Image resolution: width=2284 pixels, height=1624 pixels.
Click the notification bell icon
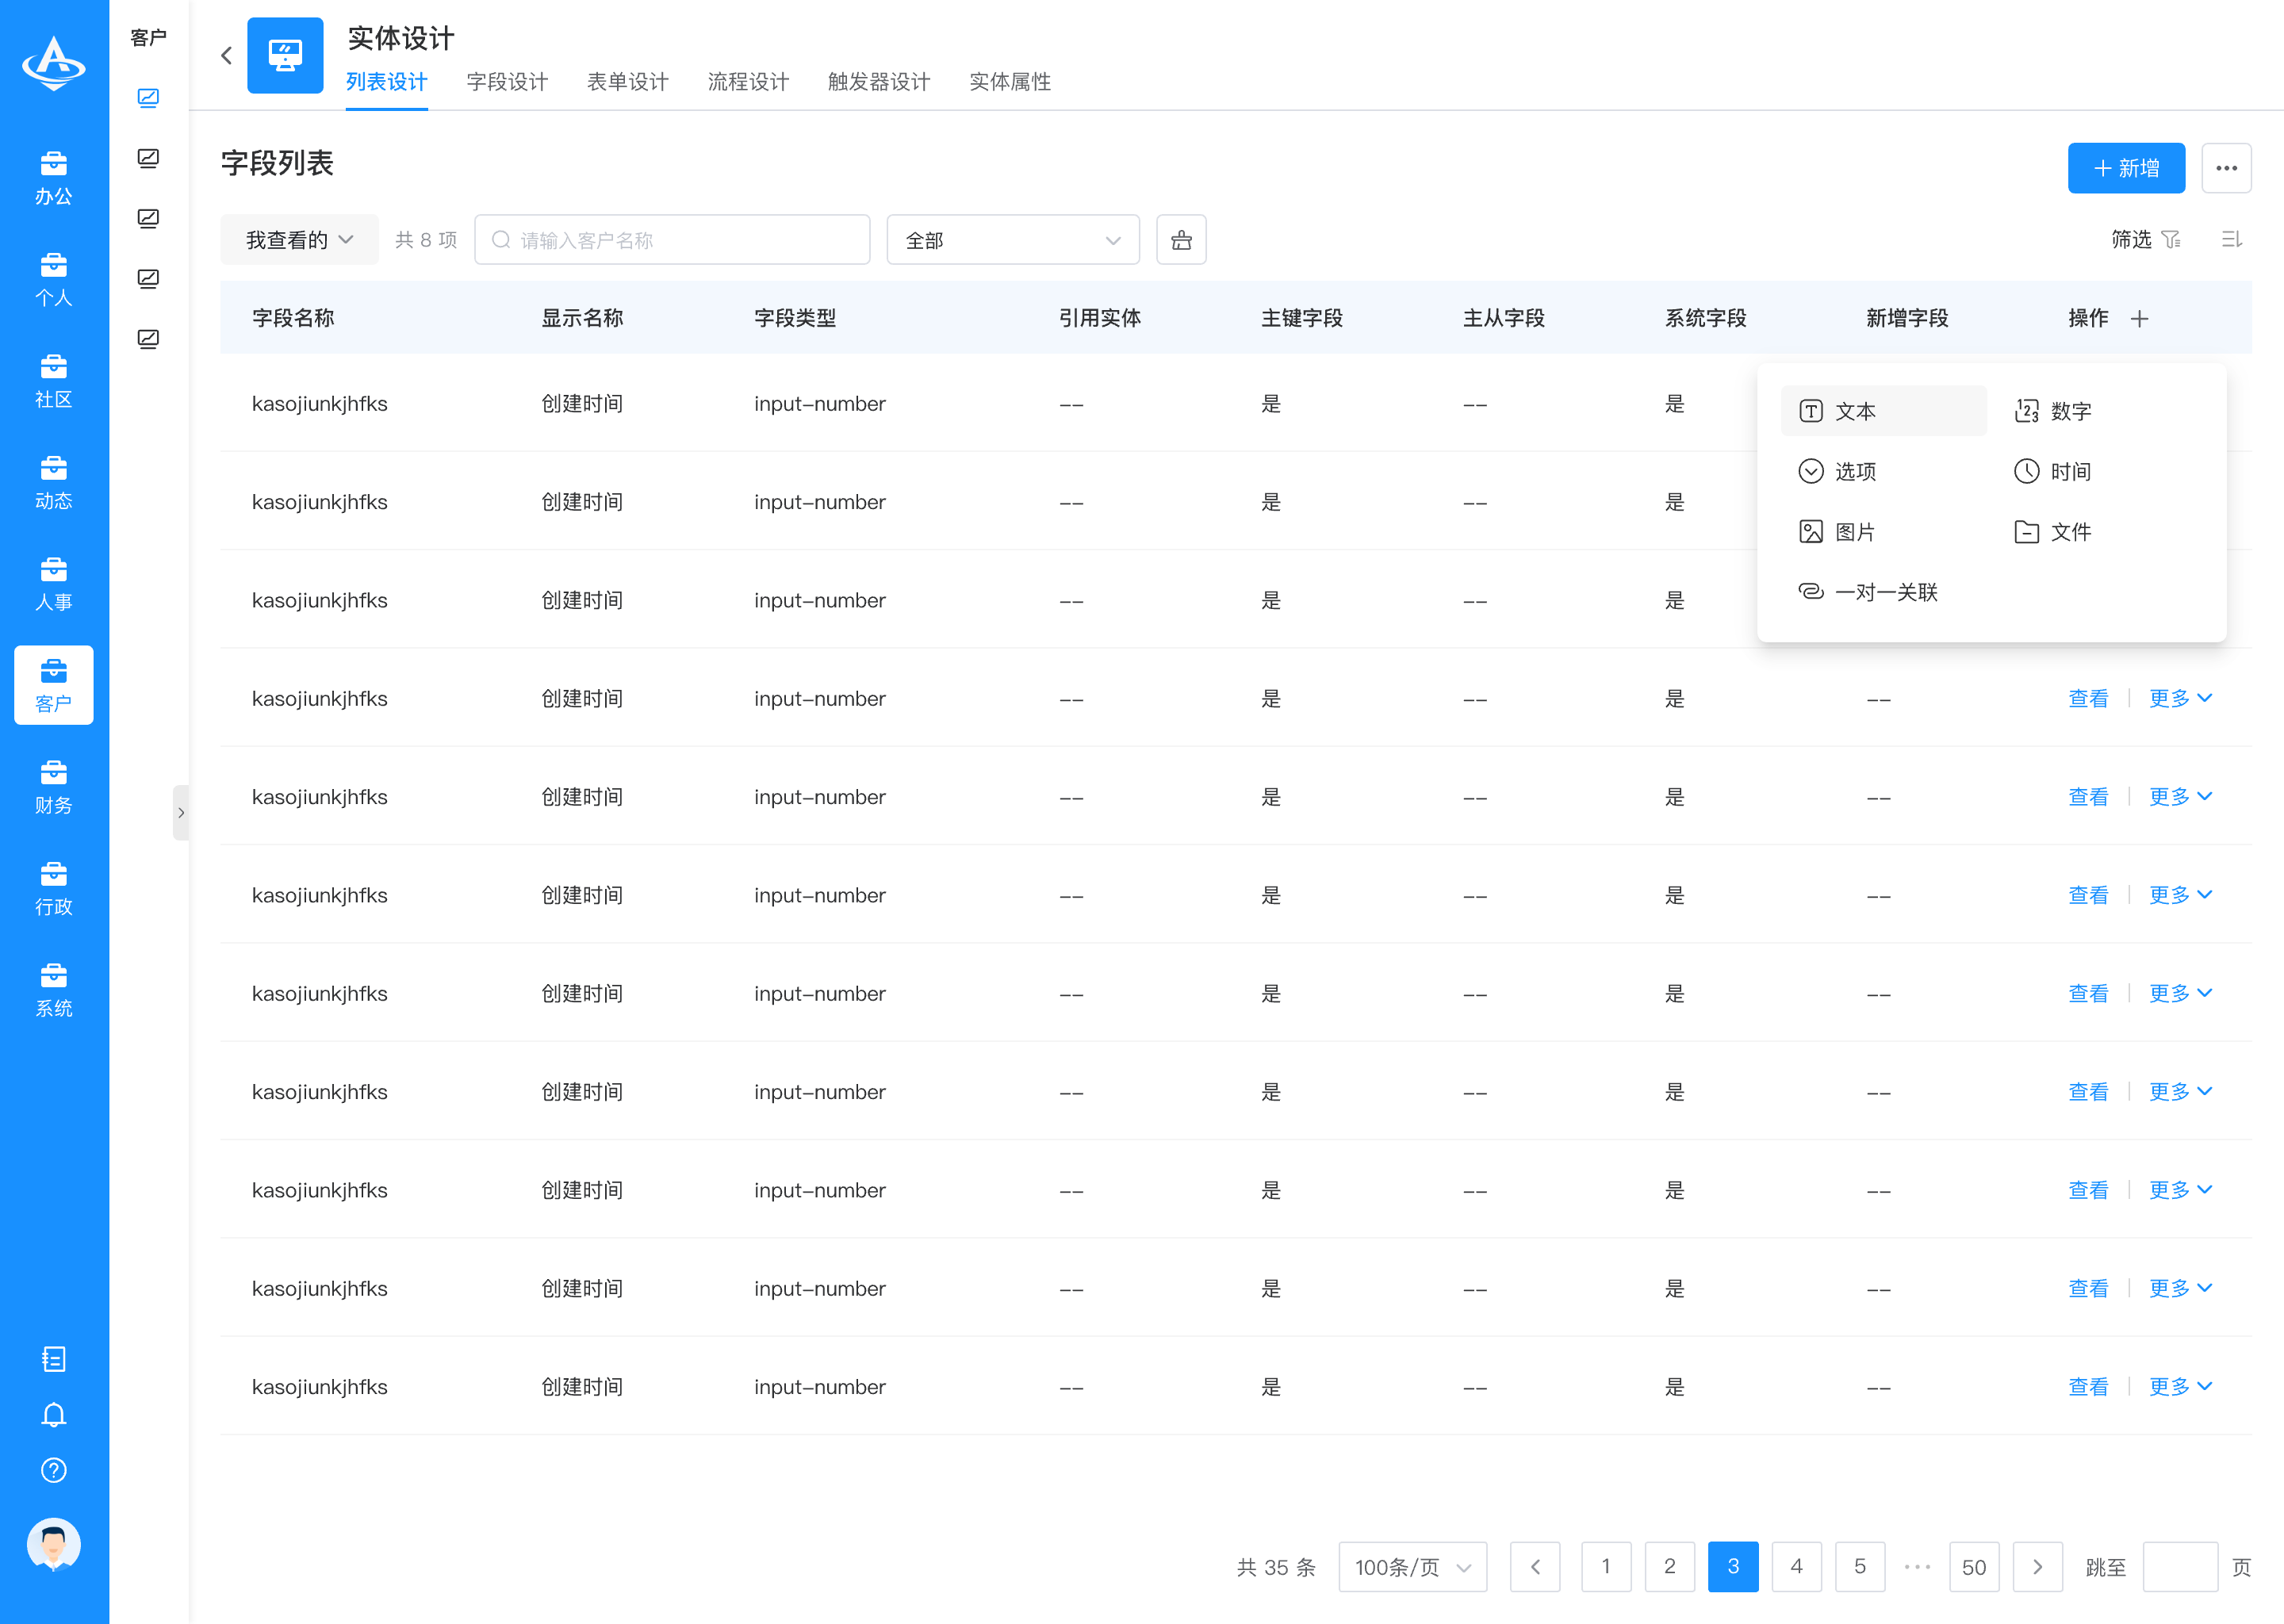[54, 1415]
